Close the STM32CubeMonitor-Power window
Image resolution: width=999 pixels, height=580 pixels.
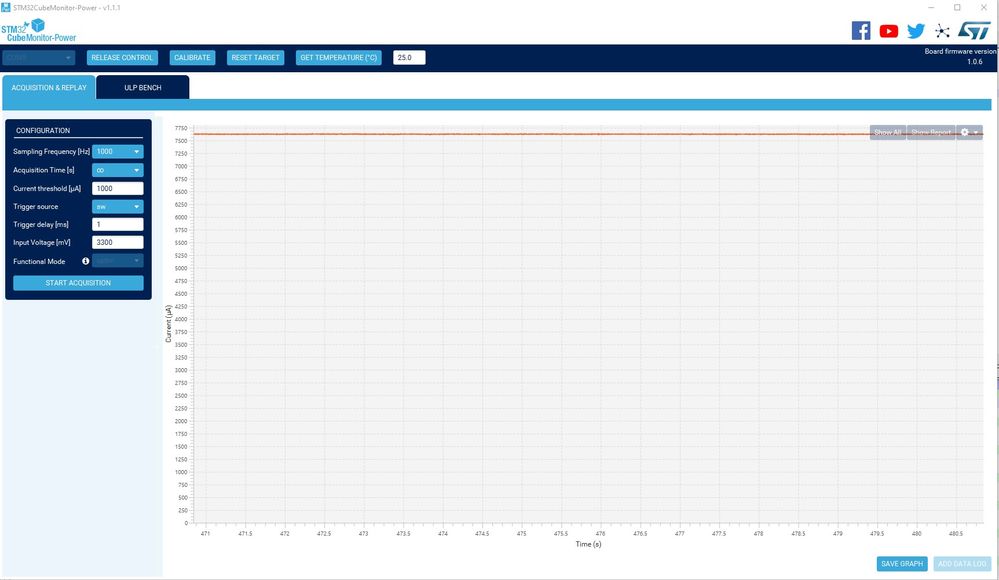coord(984,8)
